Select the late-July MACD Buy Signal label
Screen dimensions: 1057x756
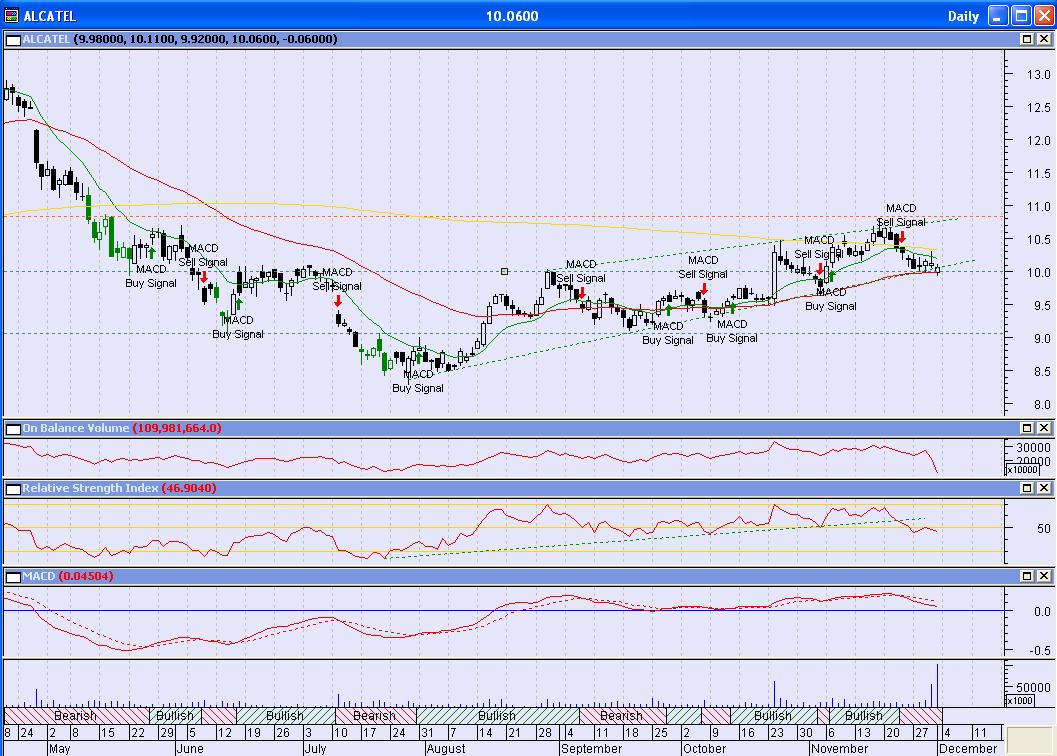pos(418,381)
